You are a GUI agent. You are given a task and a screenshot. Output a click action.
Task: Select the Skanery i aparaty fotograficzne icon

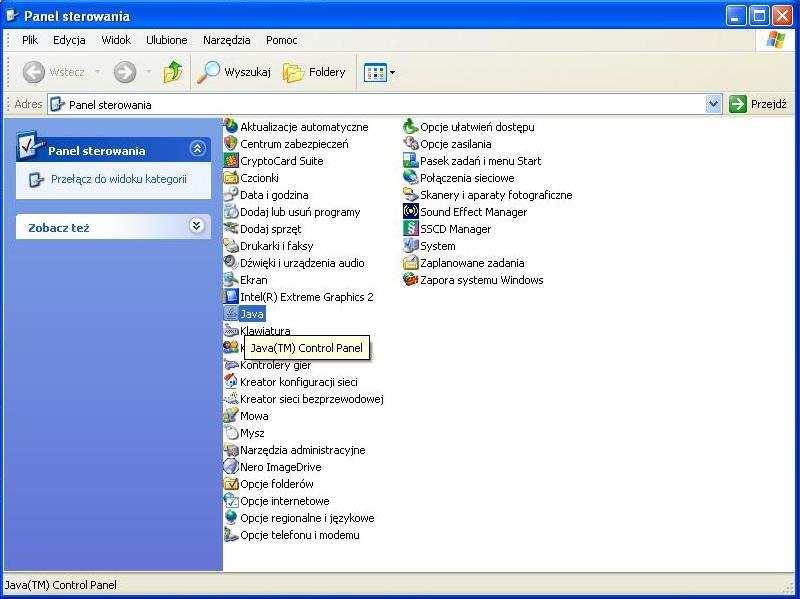[x=411, y=195]
